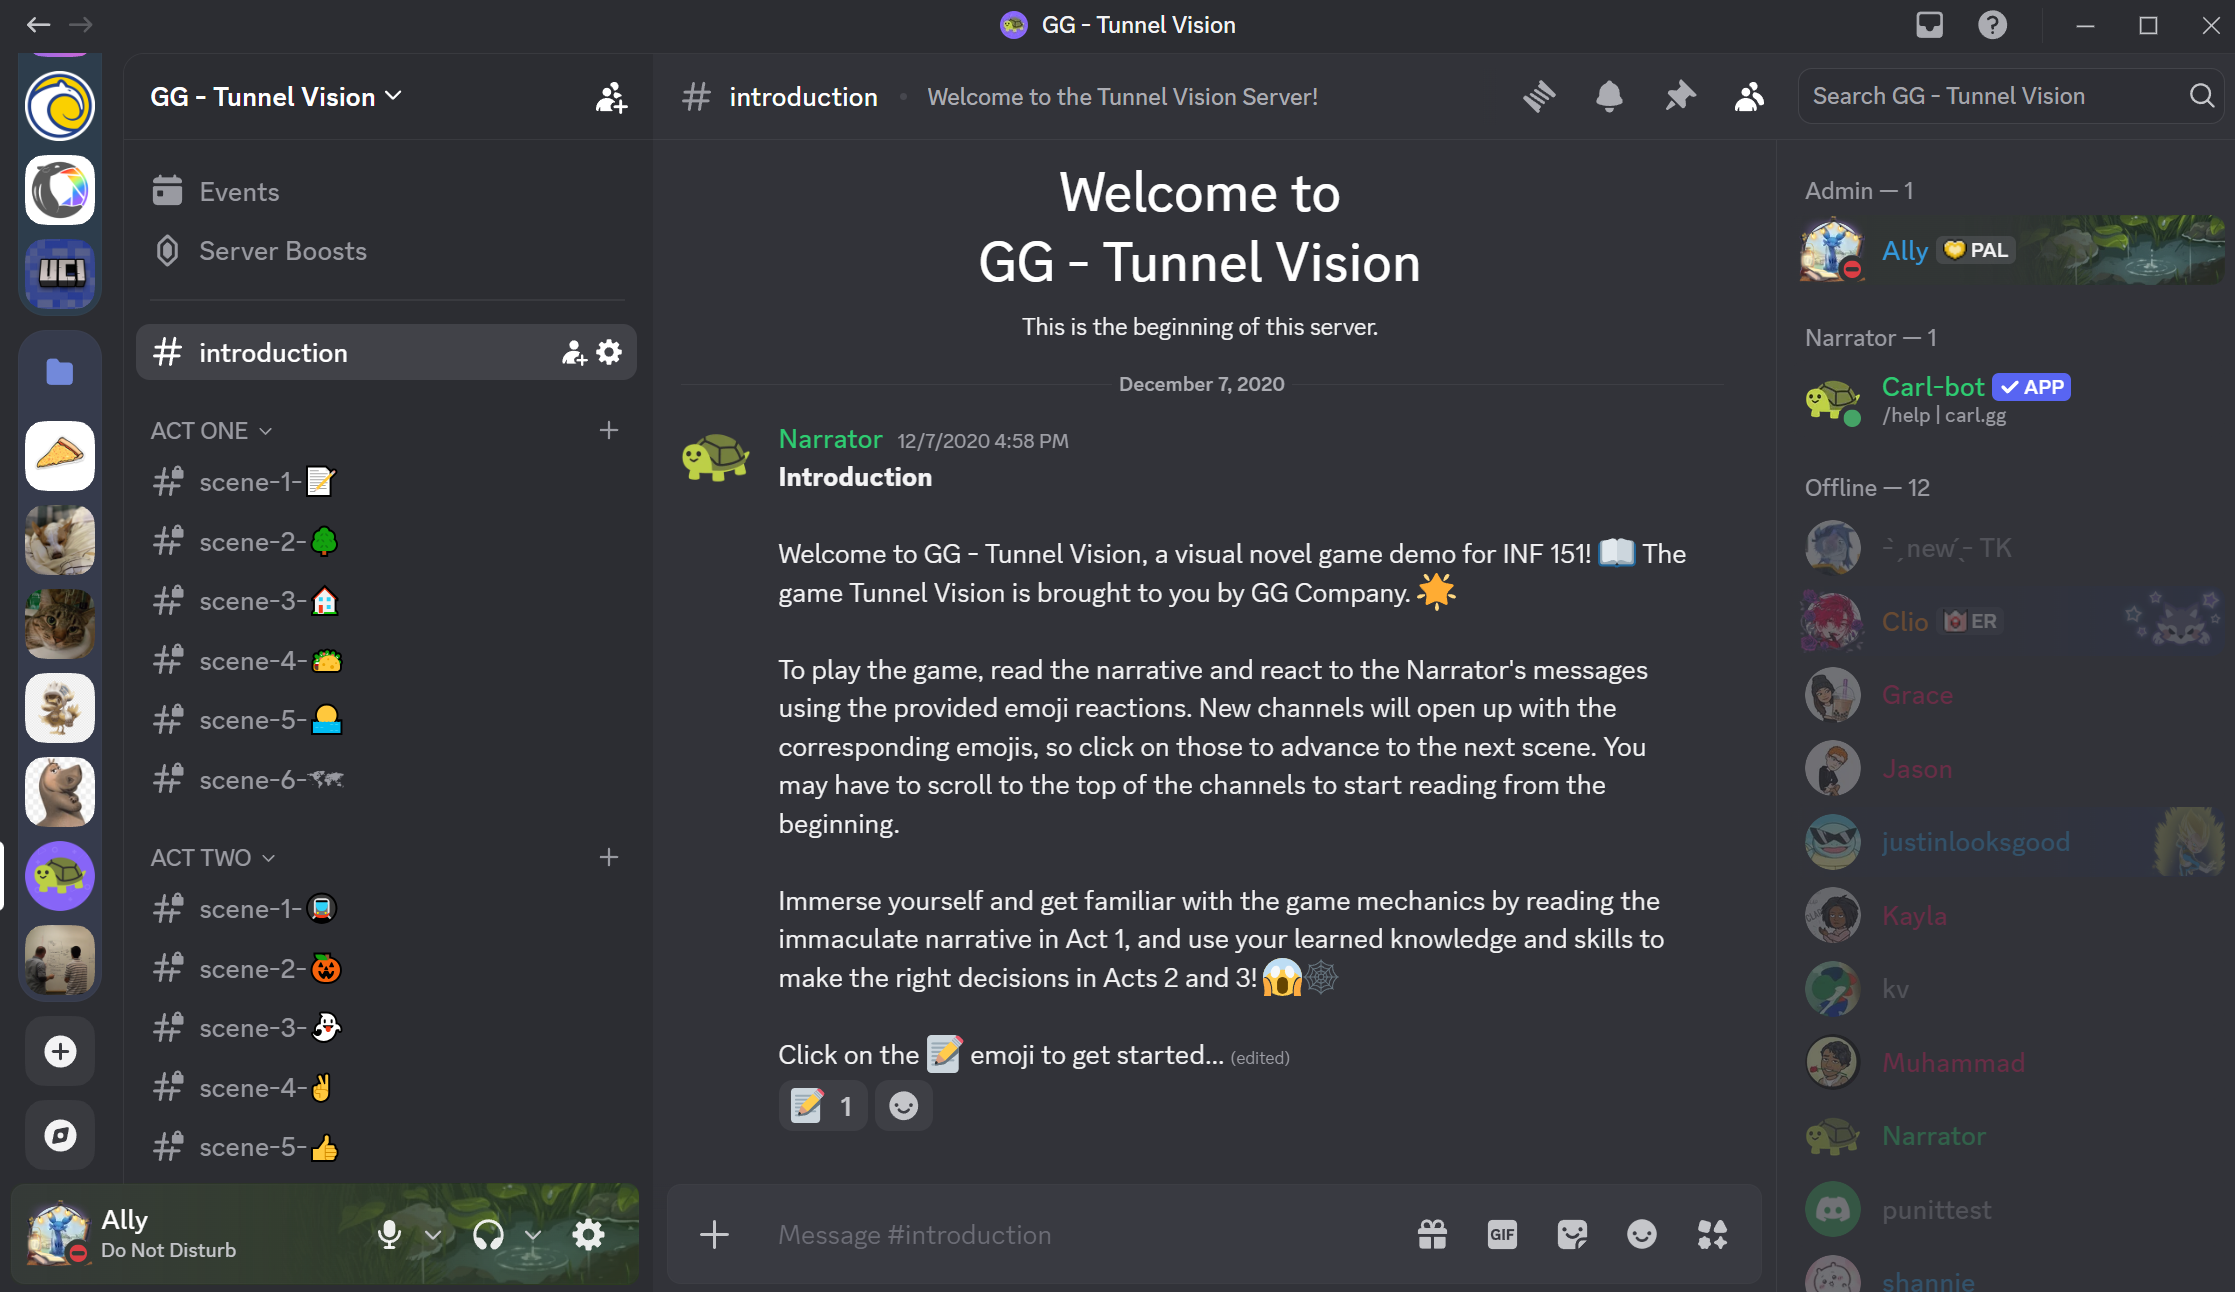Create invite for introduction channel
The width and height of the screenshot is (2235, 1292).
(573, 352)
